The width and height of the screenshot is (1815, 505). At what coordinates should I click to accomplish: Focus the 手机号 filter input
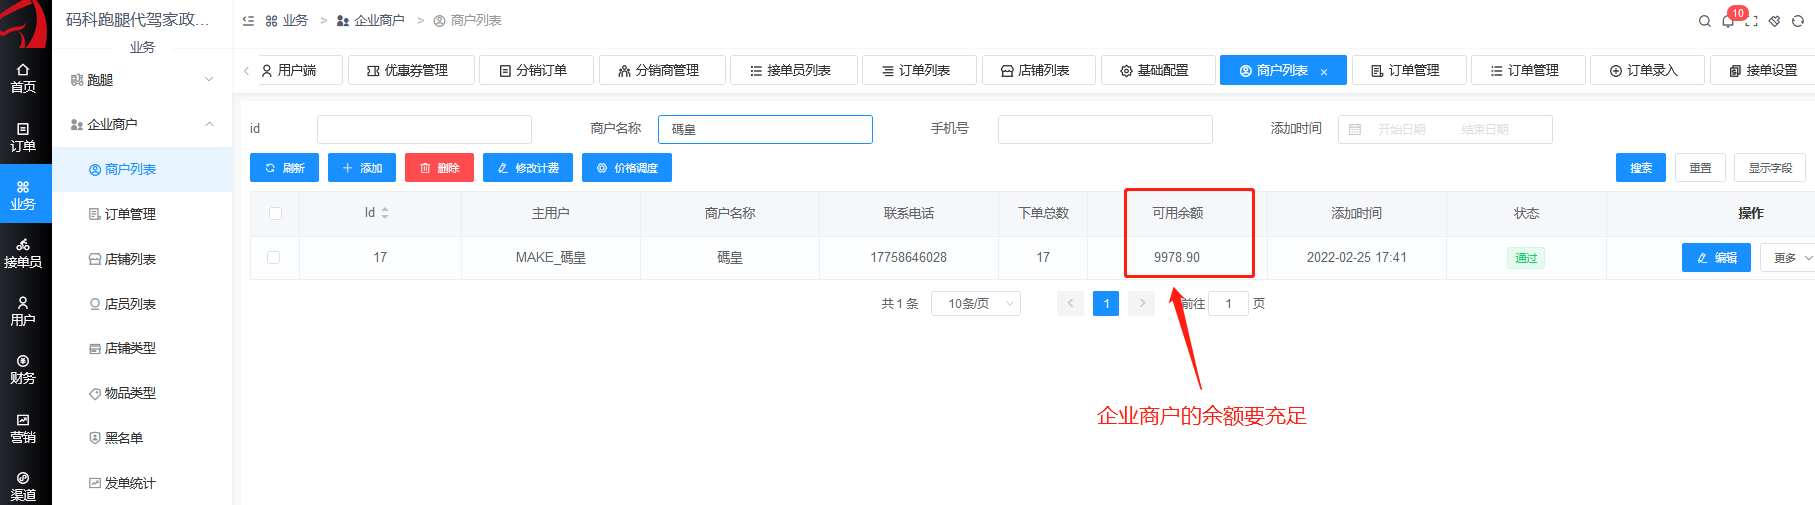coord(1105,129)
